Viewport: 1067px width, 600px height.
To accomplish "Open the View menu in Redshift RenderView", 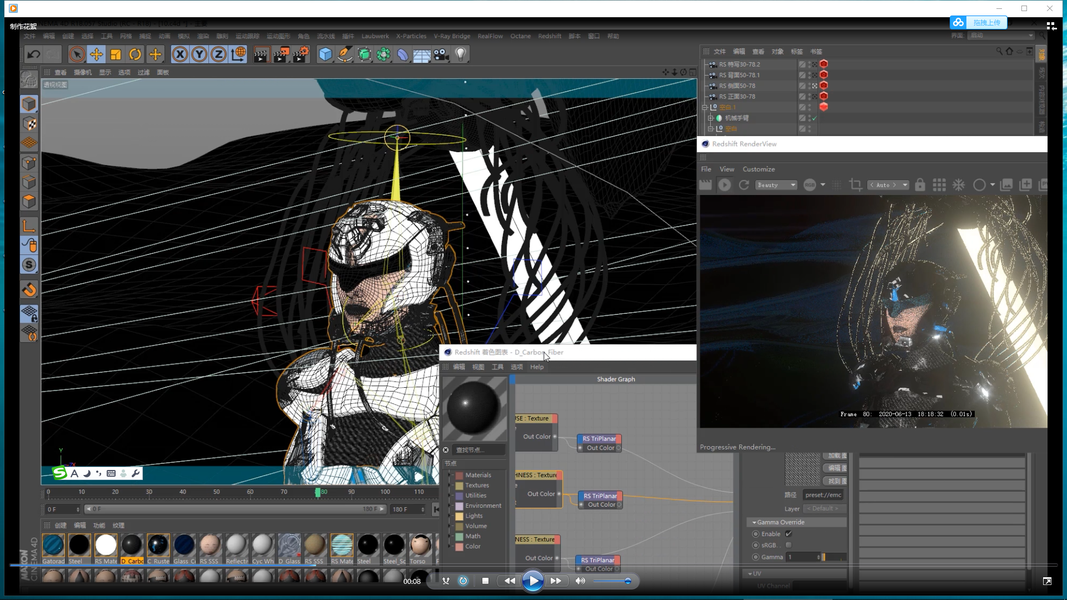I will (727, 169).
